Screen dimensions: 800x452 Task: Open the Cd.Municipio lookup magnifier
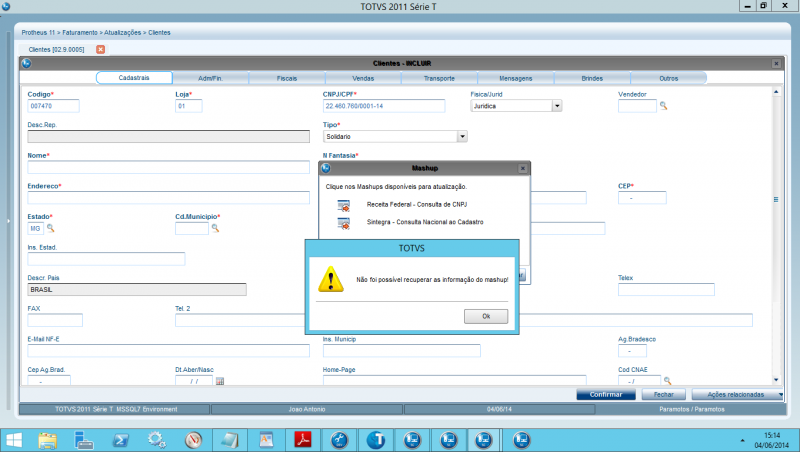click(x=215, y=228)
